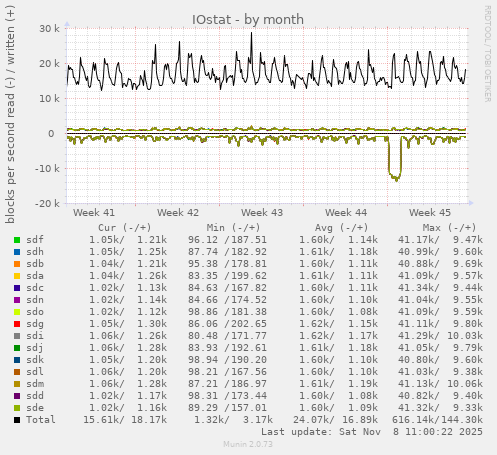The image size is (497, 455).
Task: Click sdi max value '41.29k/ 10.03k'
Action: pos(440,336)
